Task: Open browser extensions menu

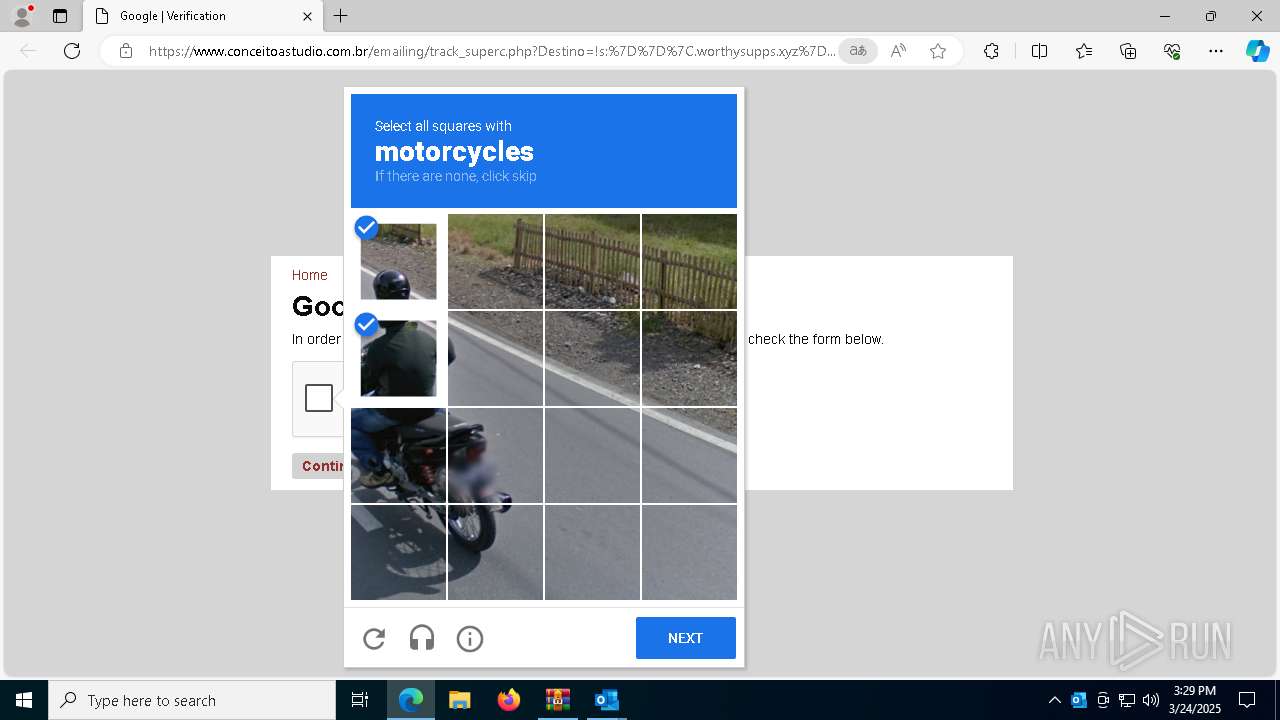Action: (991, 51)
